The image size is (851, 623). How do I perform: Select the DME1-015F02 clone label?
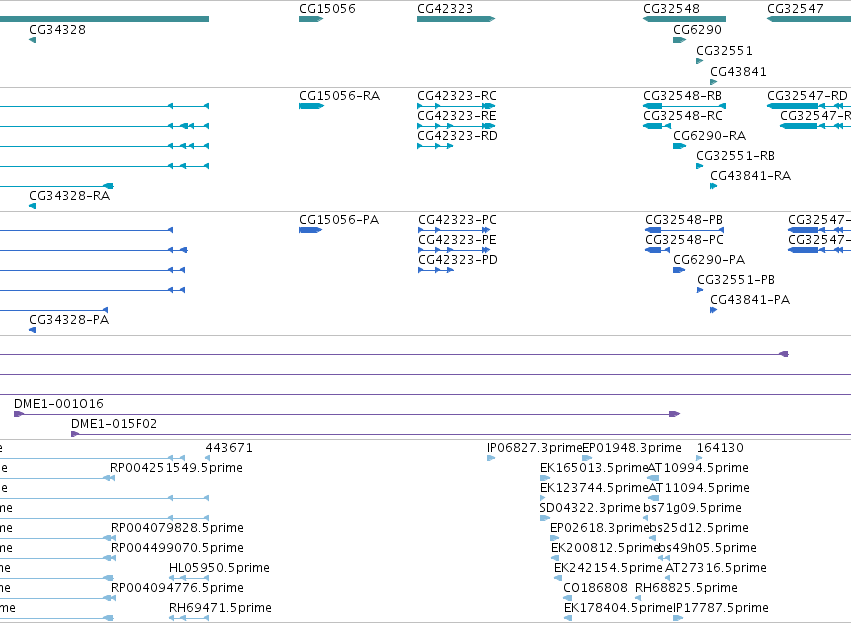[x=114, y=424]
